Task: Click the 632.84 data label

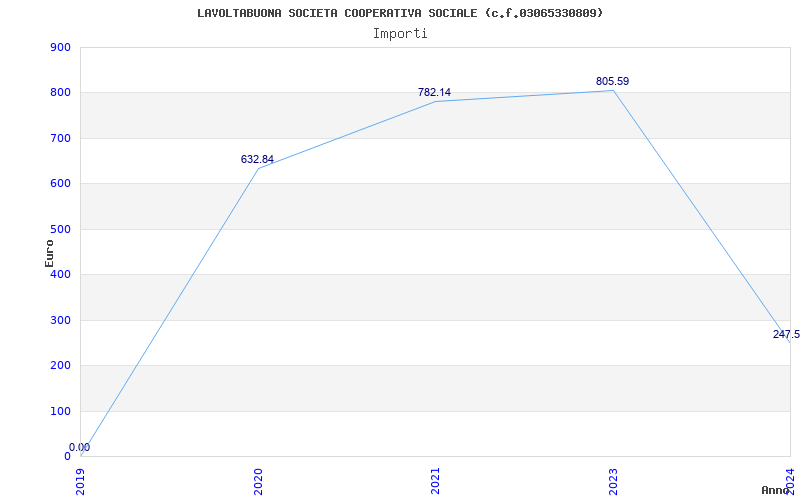Action: coord(257,159)
